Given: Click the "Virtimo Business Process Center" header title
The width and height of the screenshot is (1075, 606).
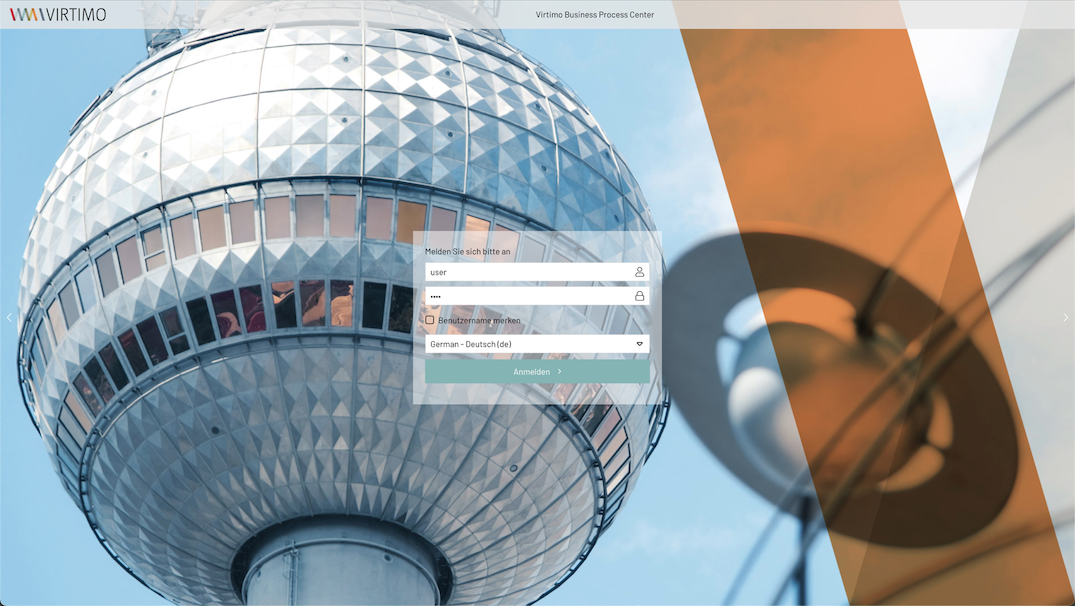Looking at the screenshot, I should tap(595, 15).
